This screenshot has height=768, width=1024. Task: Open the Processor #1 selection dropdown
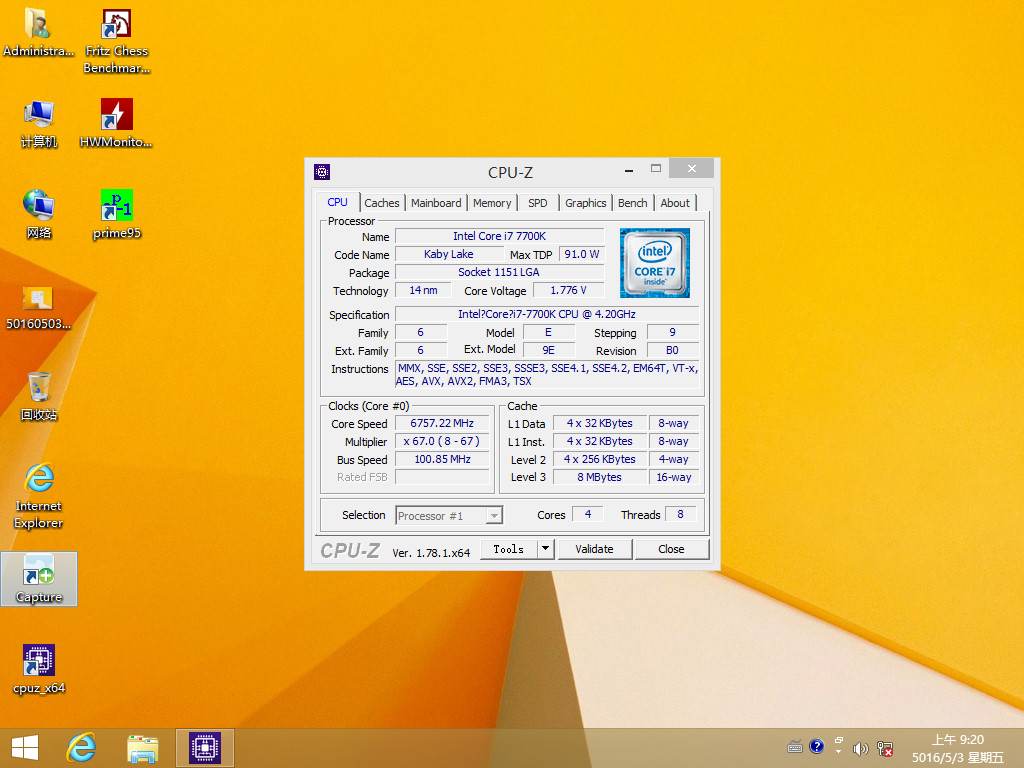pos(449,516)
